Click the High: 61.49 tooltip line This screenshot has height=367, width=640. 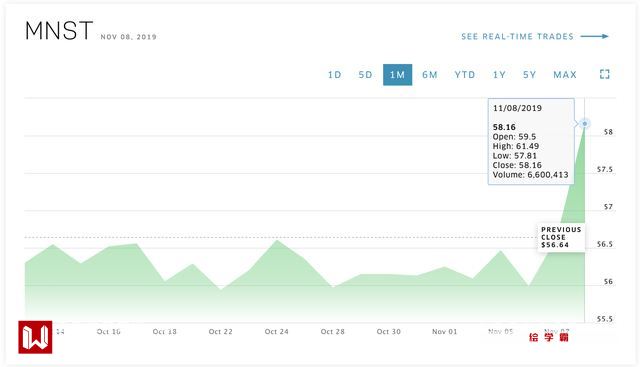pos(516,146)
